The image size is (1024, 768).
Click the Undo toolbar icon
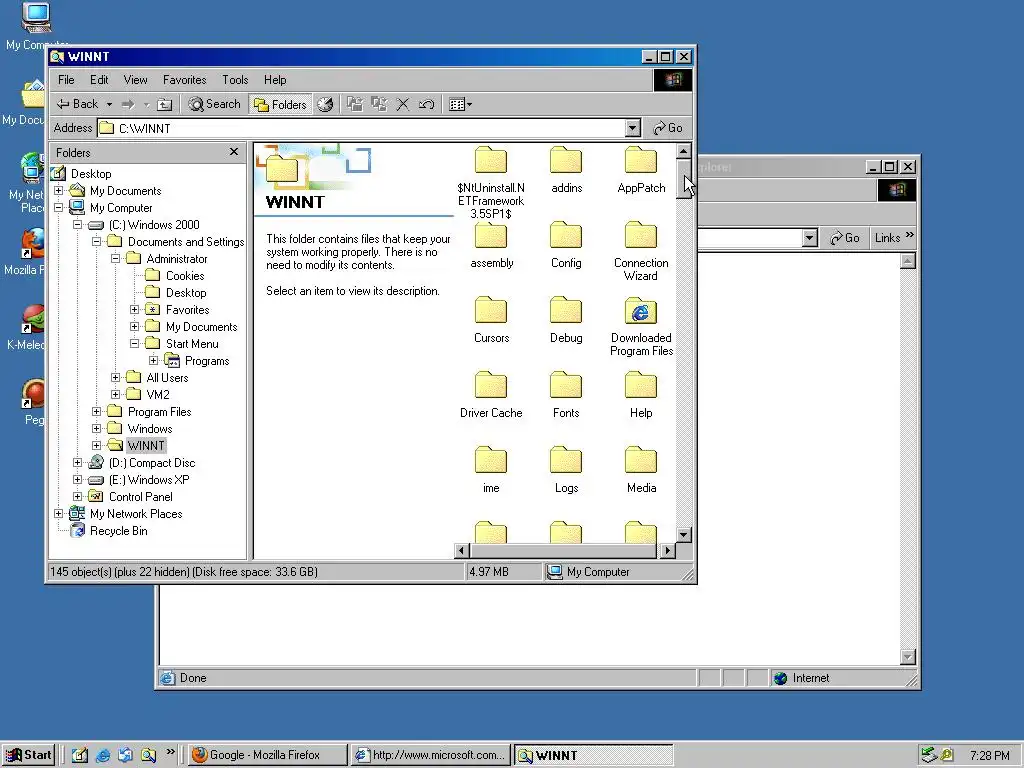(426, 104)
